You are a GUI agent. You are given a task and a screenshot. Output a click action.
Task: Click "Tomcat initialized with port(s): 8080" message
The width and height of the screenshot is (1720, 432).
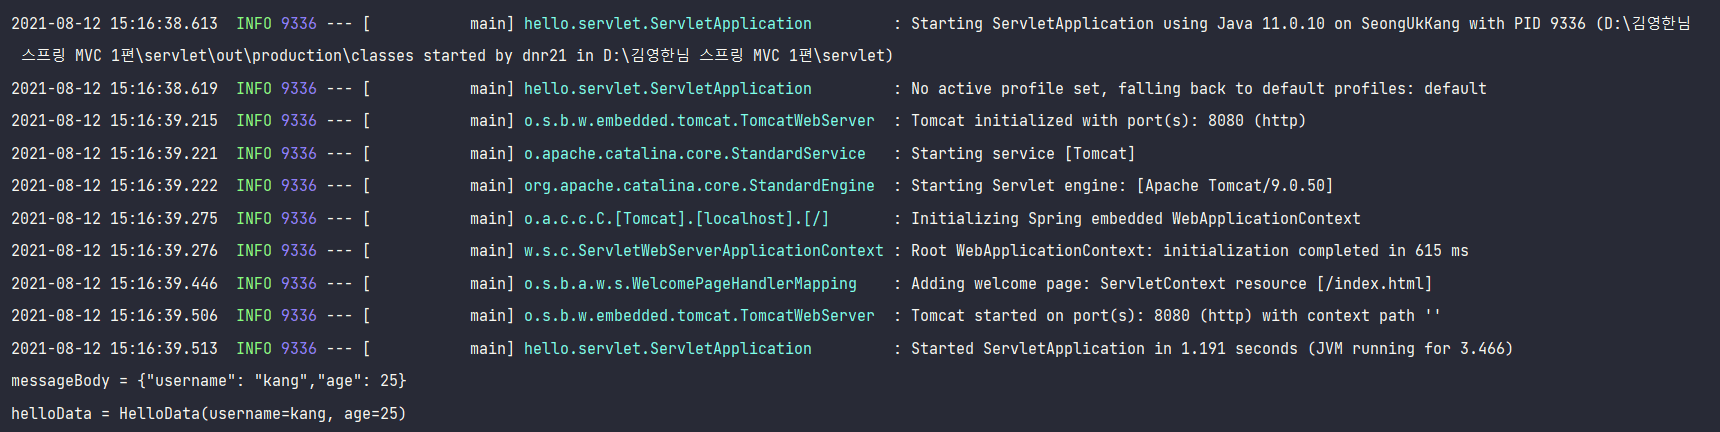[x=1108, y=121]
